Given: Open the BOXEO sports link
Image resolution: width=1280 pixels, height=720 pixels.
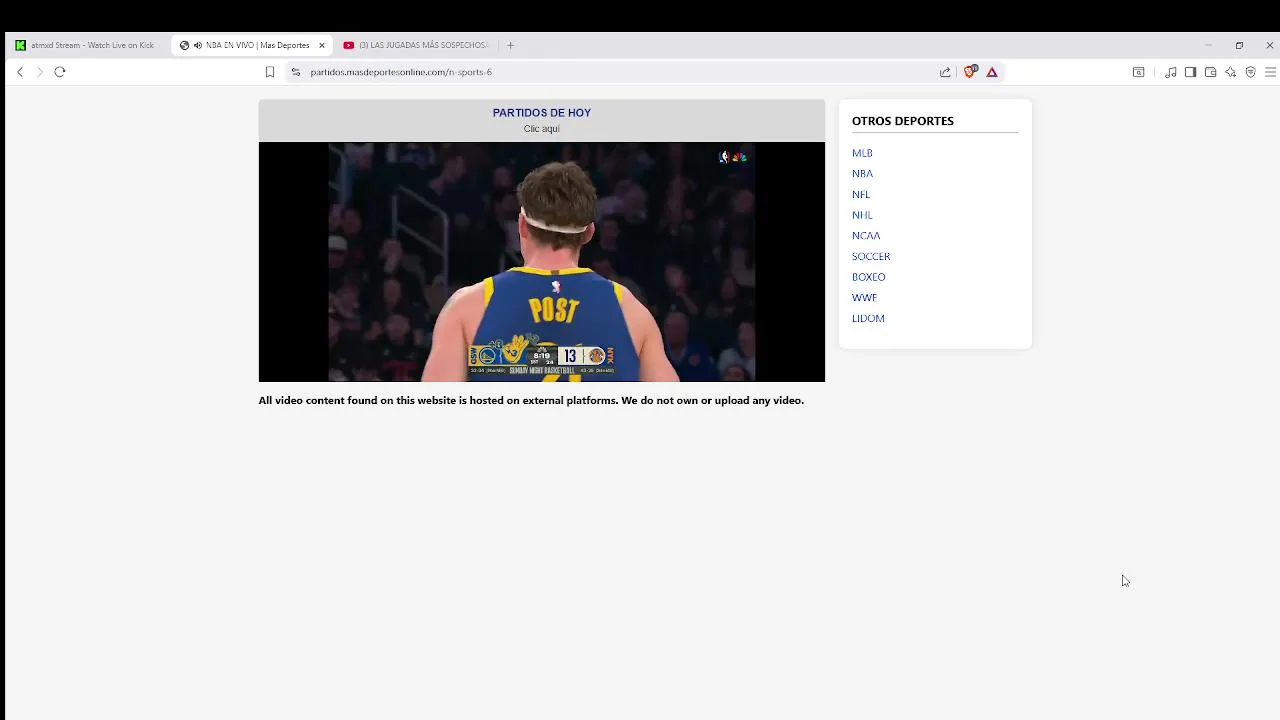Looking at the screenshot, I should (x=868, y=277).
